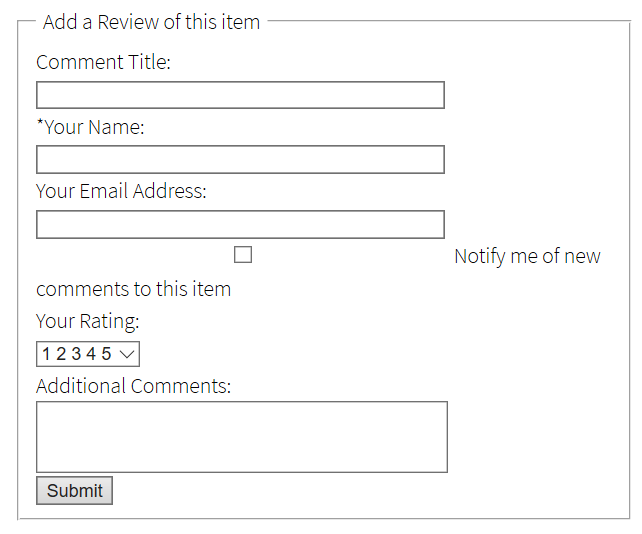Click the chevron arrow on rating selector
Viewport: 642px width, 534px height.
click(x=127, y=354)
